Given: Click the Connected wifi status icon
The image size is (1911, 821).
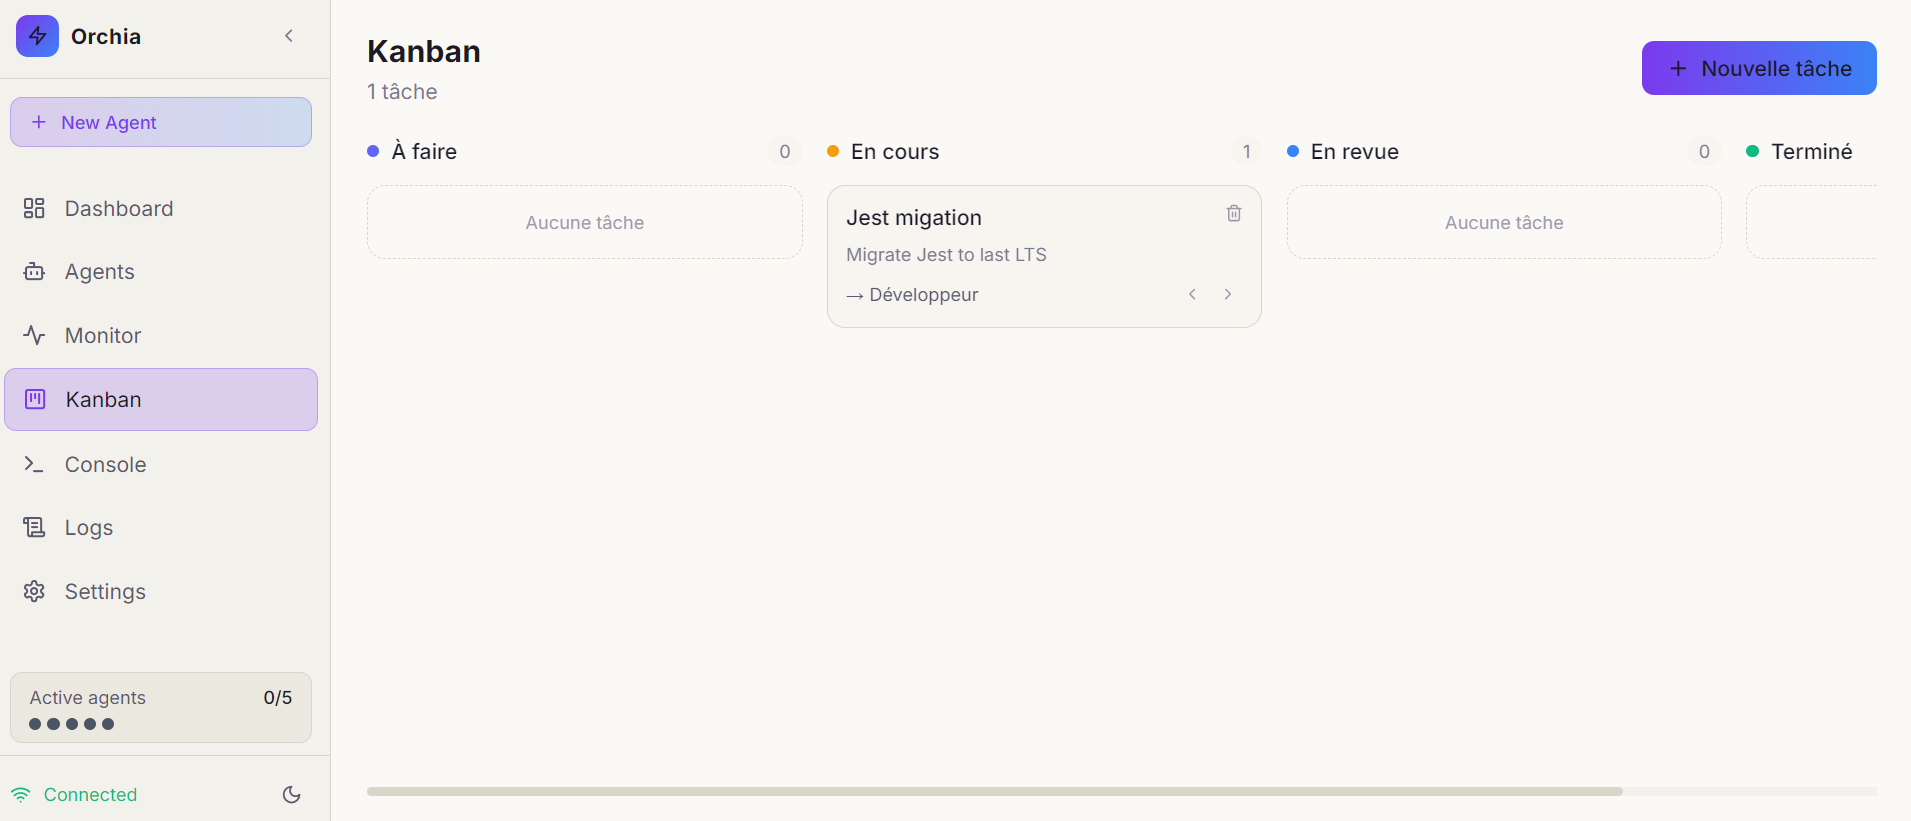Looking at the screenshot, I should click(x=21, y=795).
